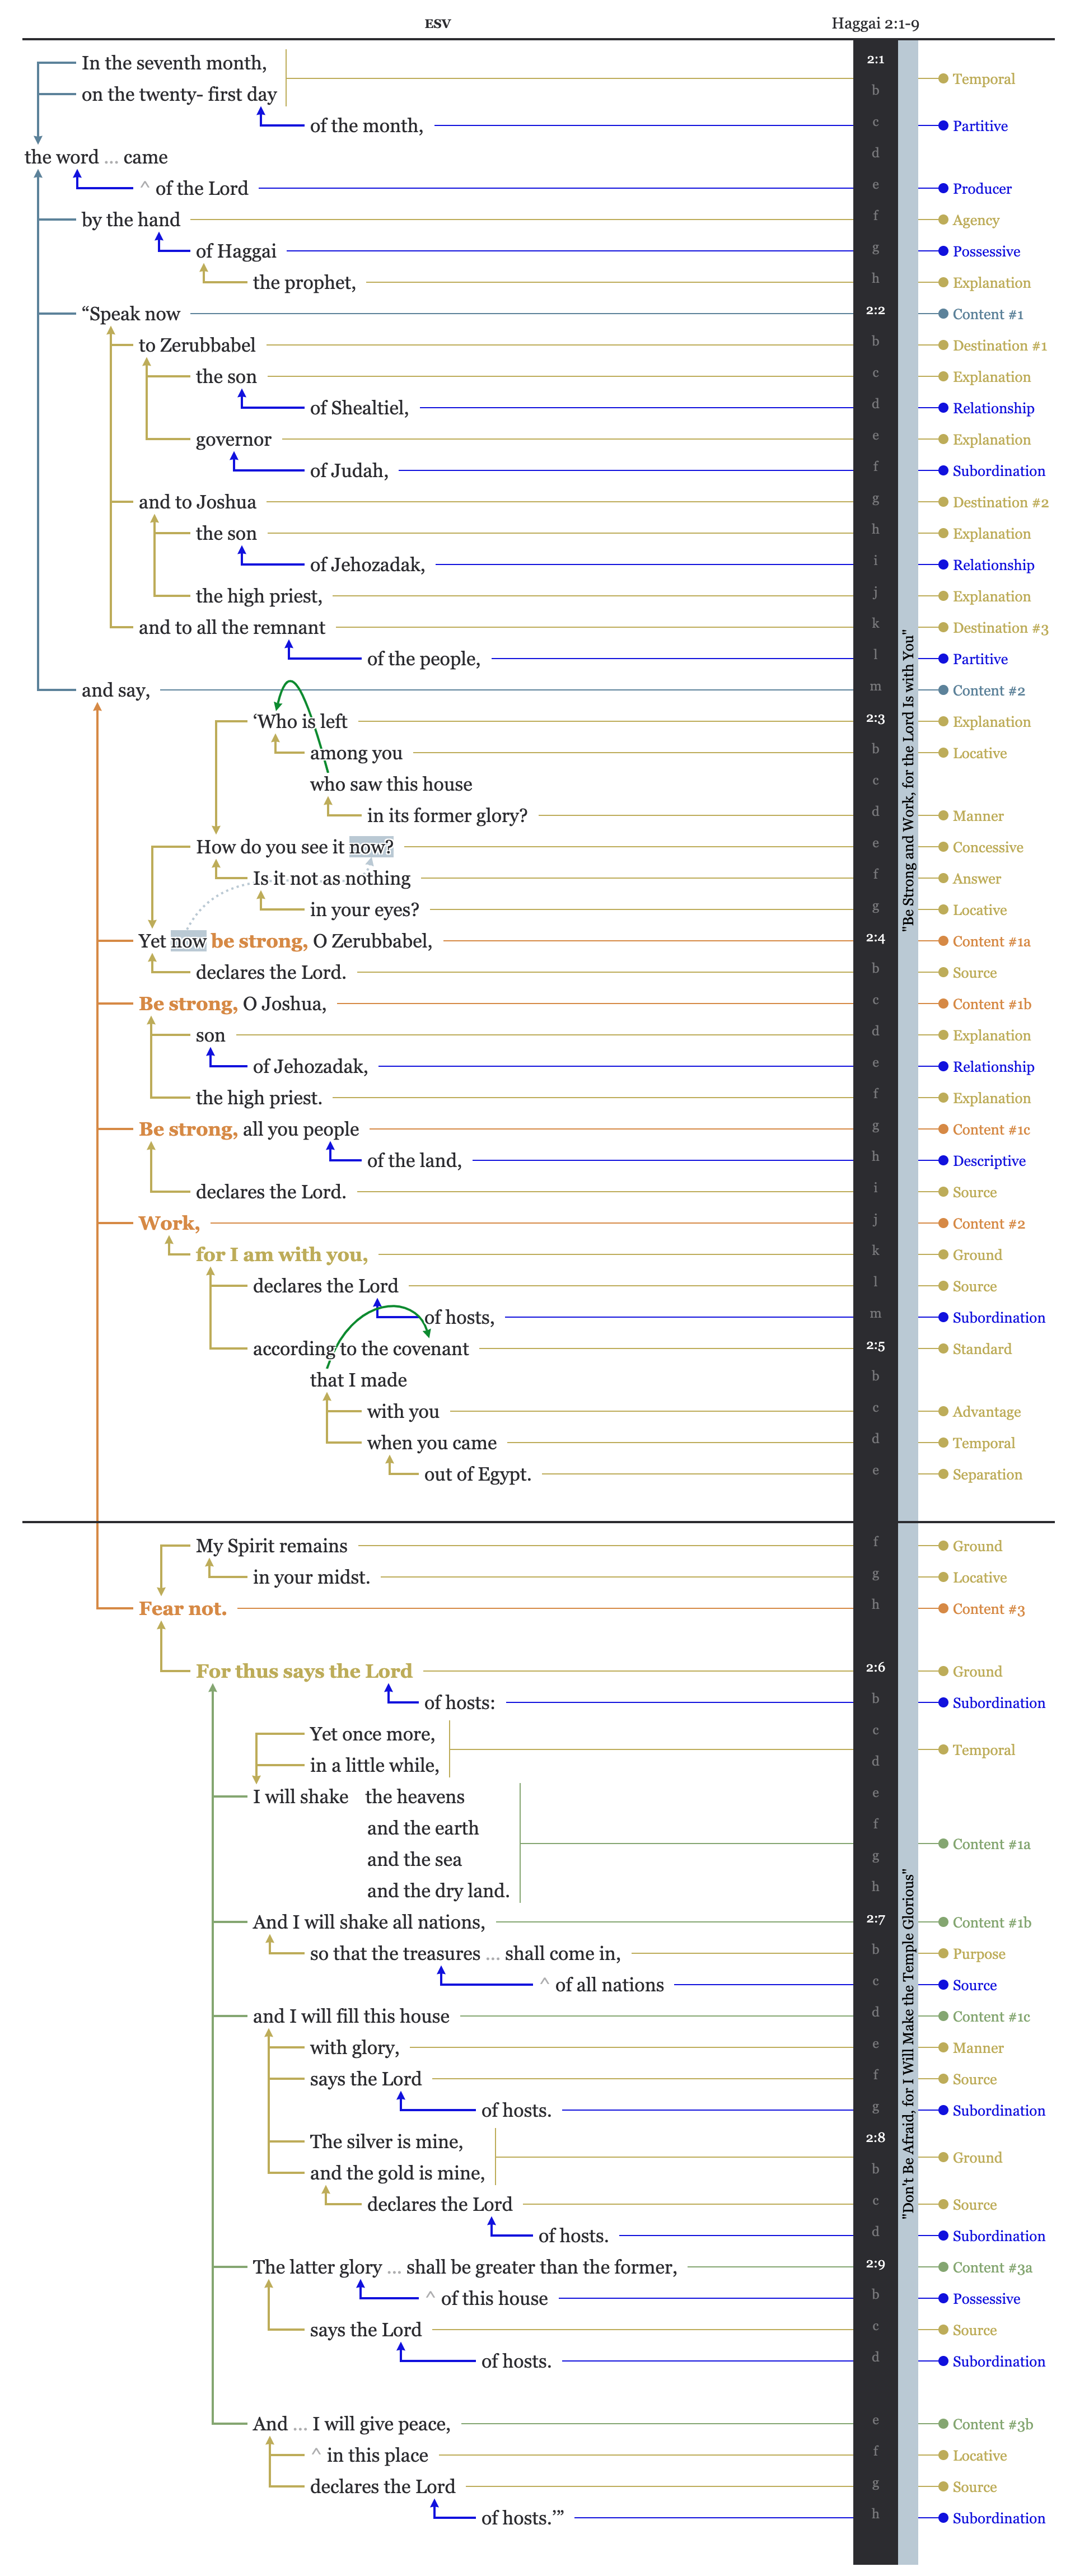Click the green dot beside Content #3b
The width and height of the screenshot is (1075, 2576).
pos(942,2423)
